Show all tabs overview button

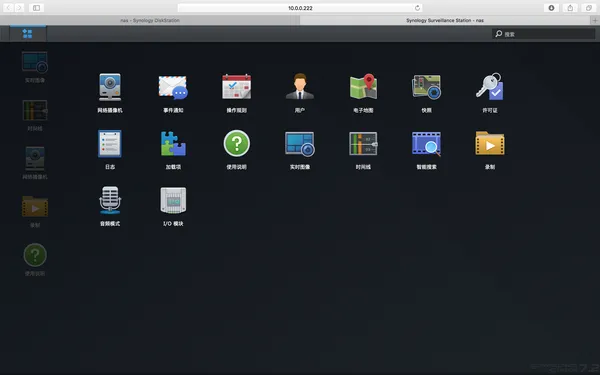click(589, 8)
